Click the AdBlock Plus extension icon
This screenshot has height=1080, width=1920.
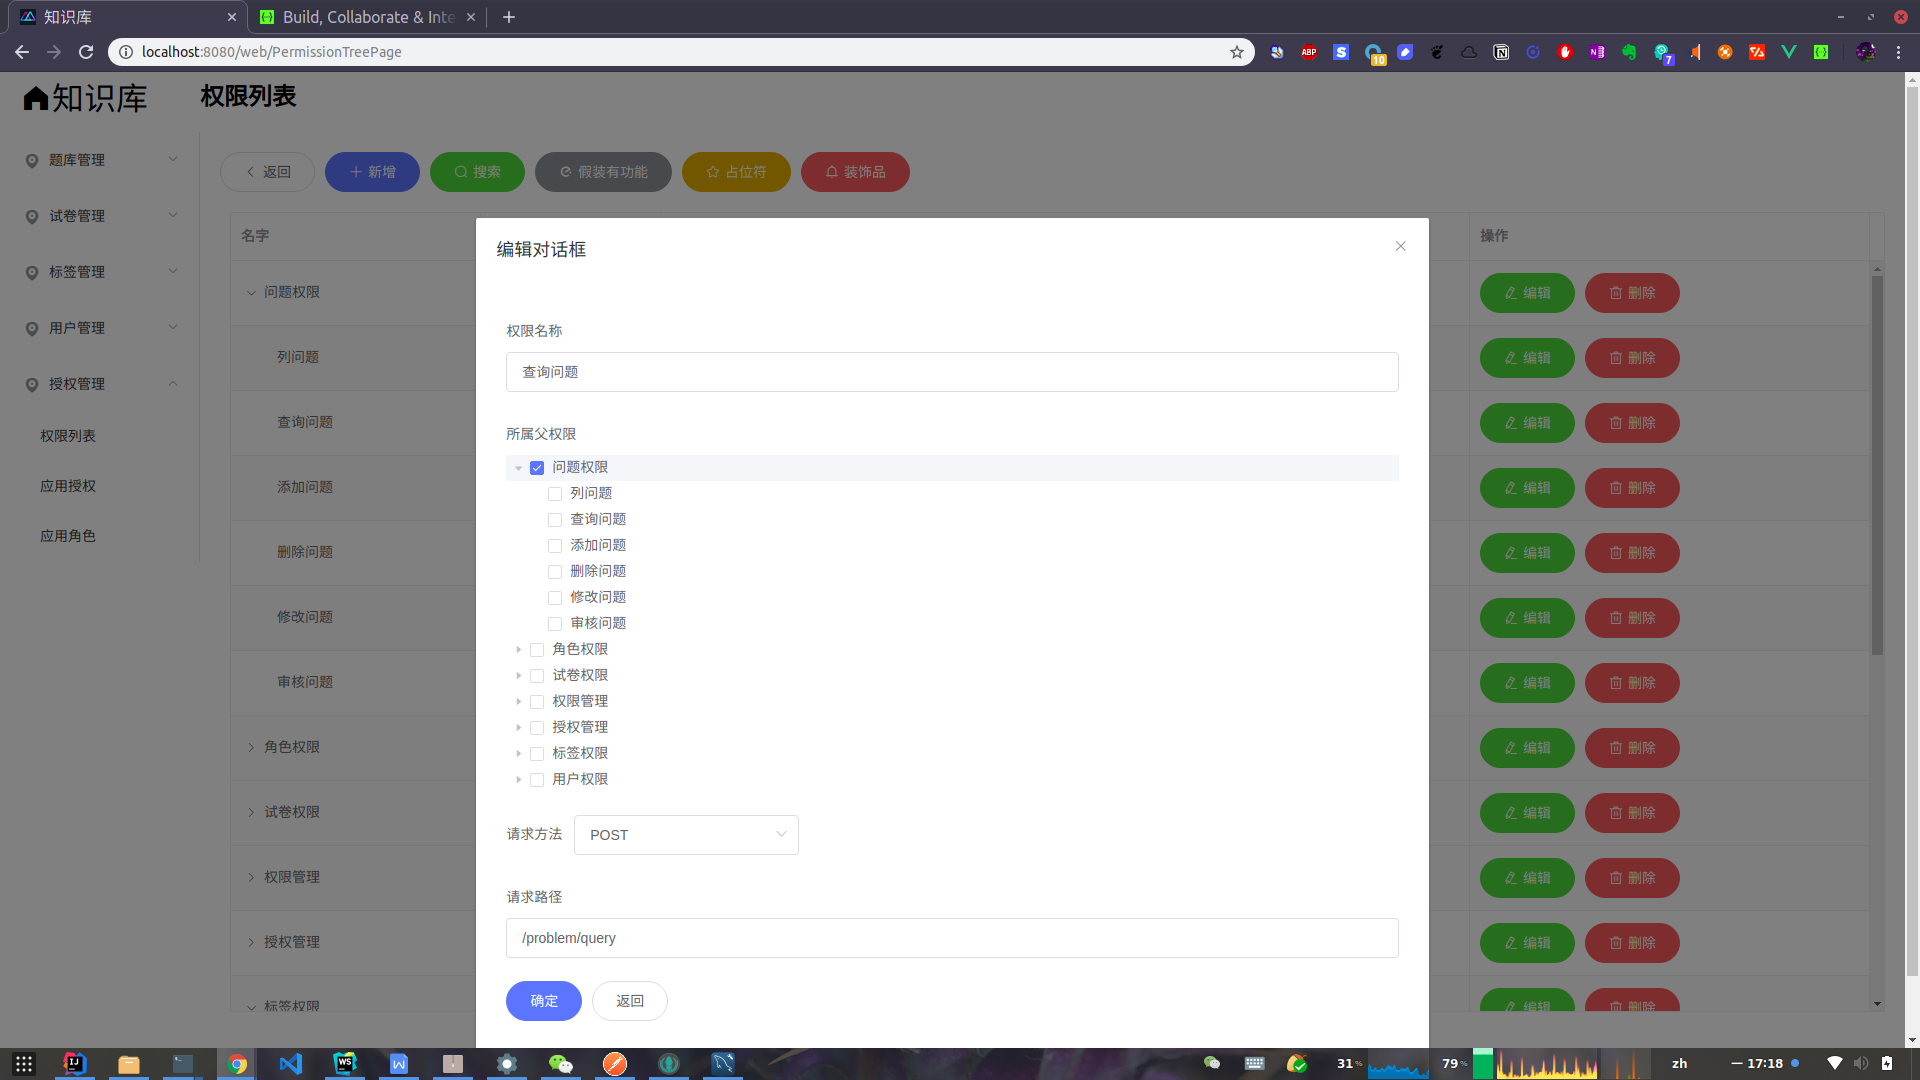pyautogui.click(x=1308, y=52)
